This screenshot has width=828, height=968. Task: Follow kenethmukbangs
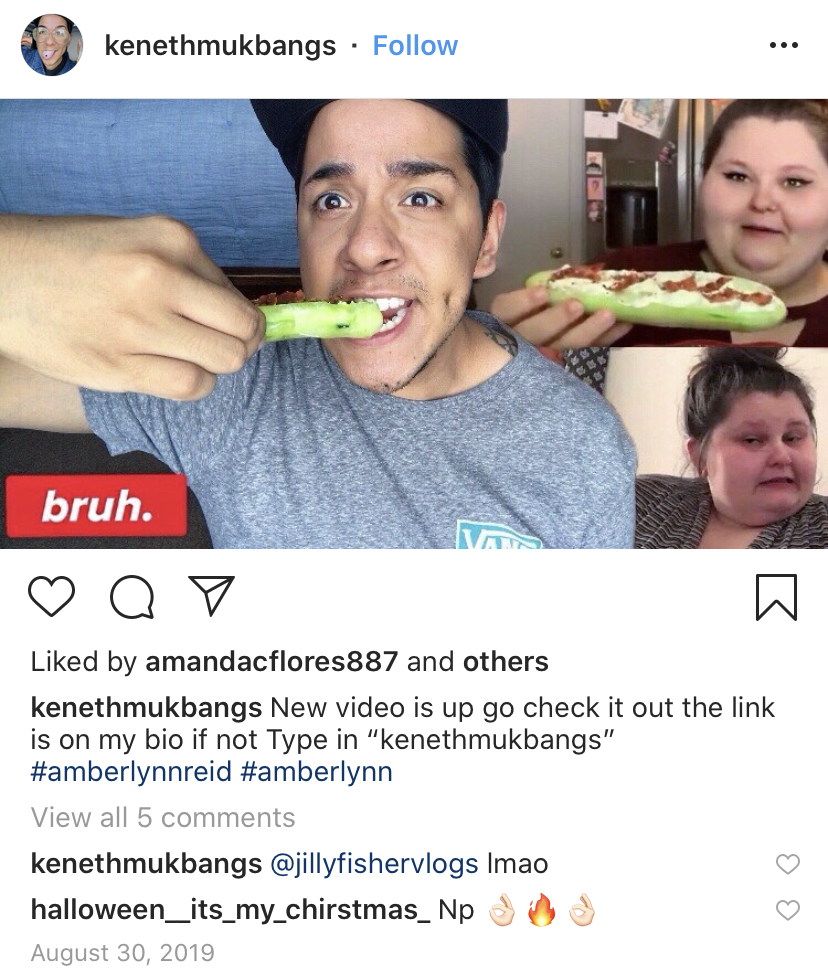415,46
